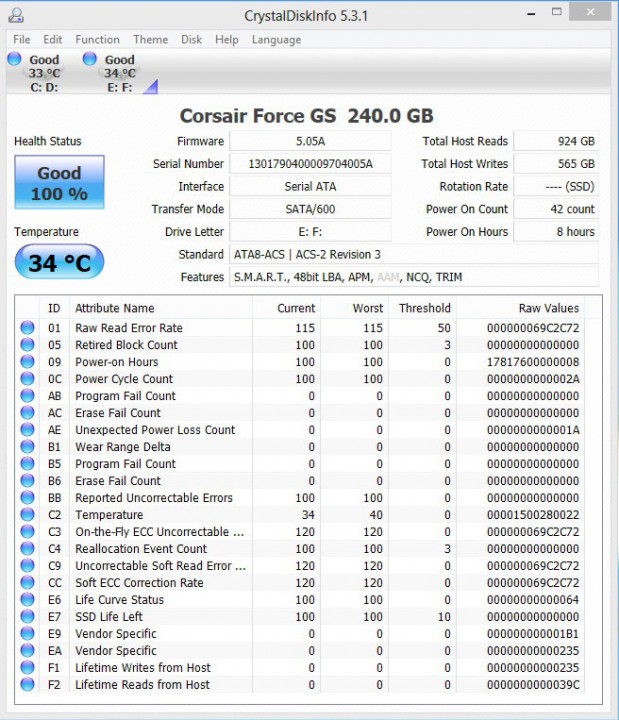Select raw value 17817600000008

[x=533, y=362]
